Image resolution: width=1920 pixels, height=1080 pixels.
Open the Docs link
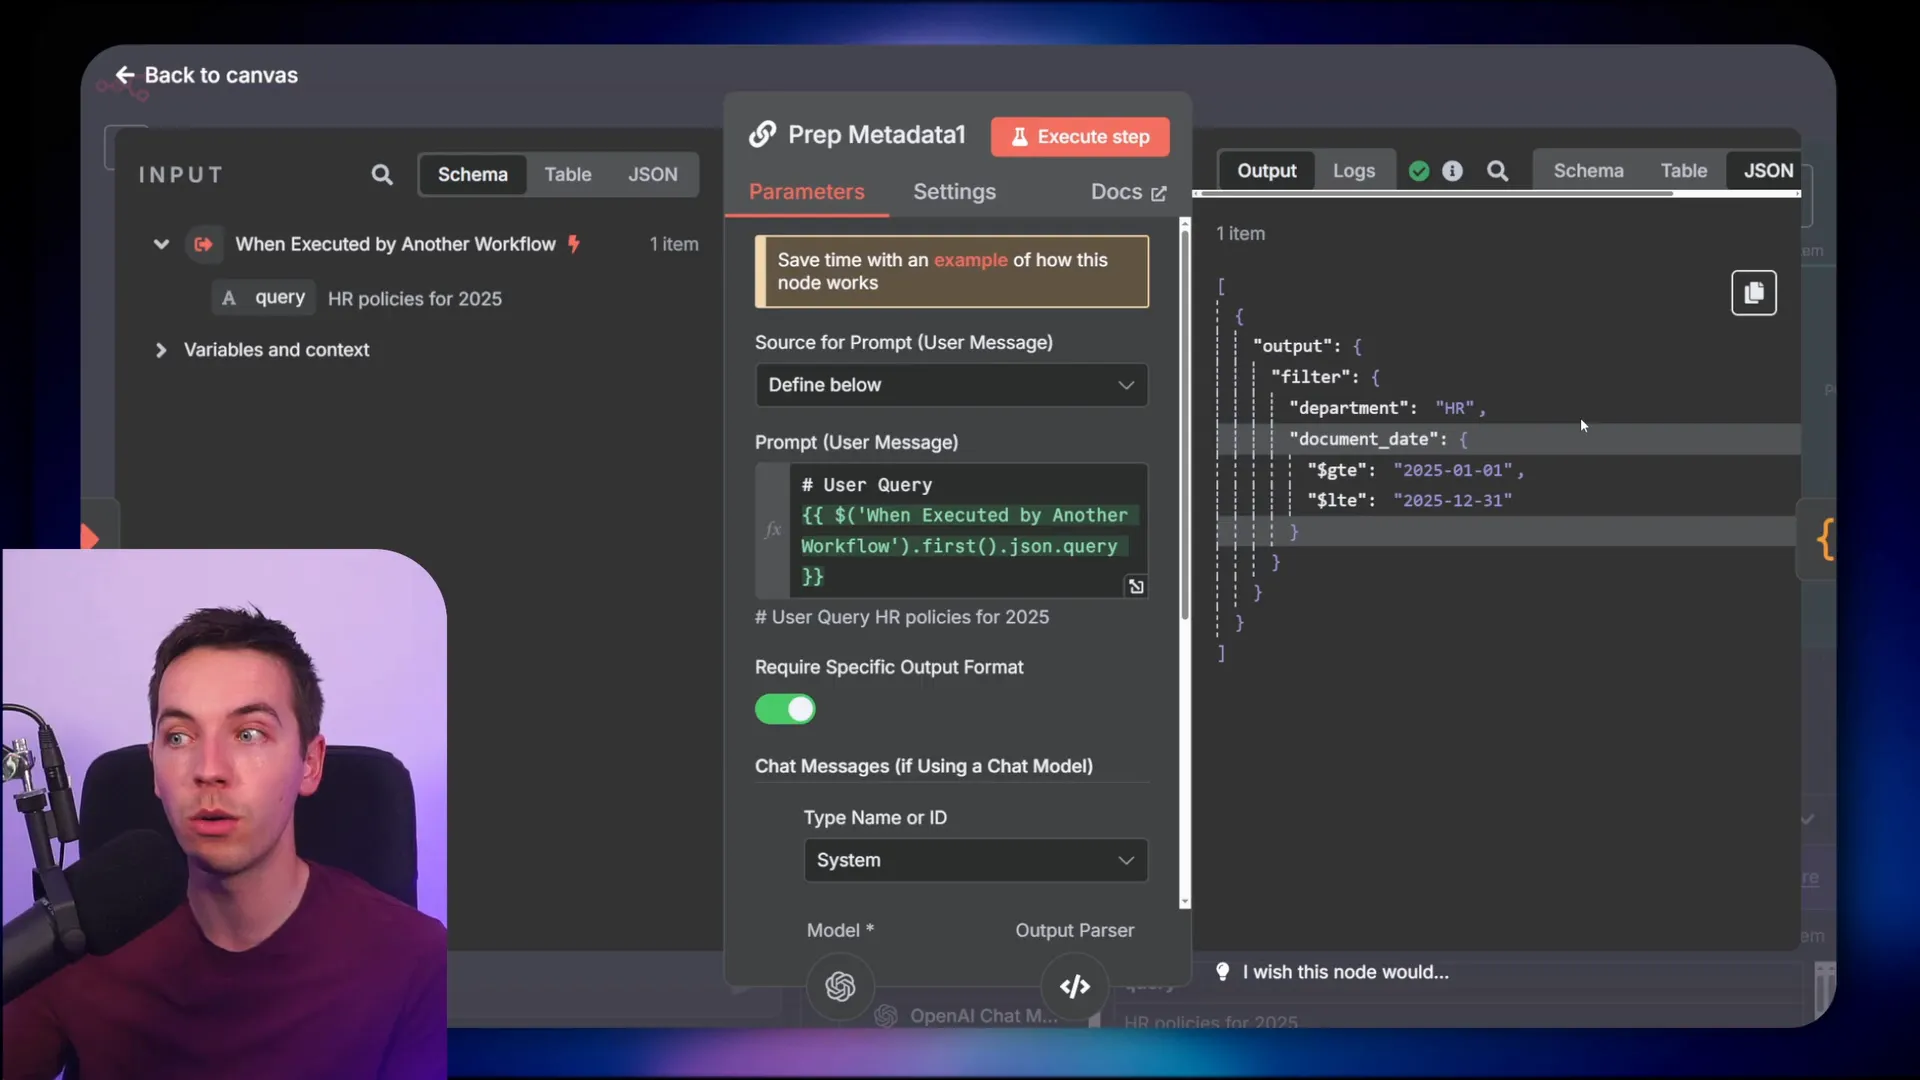[1128, 192]
